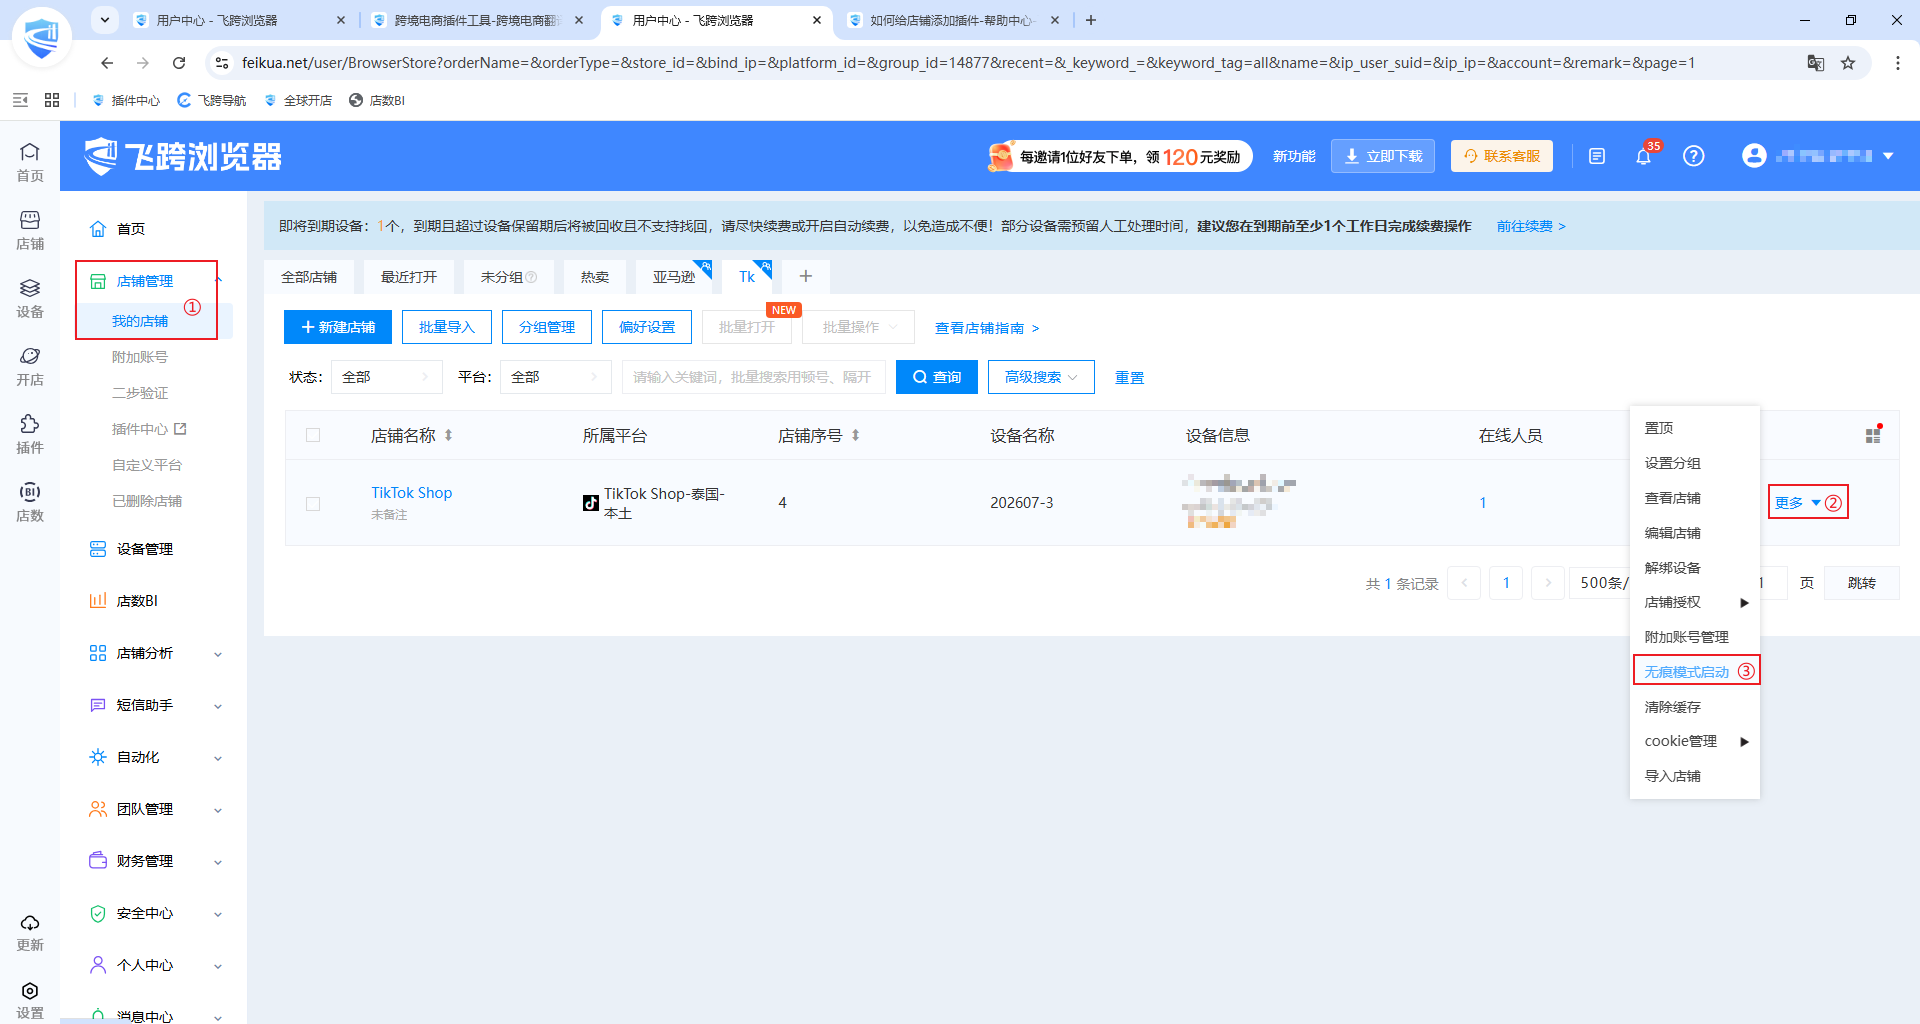Screen dimensions: 1920x1024
Task: Open the 状态 dropdown
Action: [386, 377]
